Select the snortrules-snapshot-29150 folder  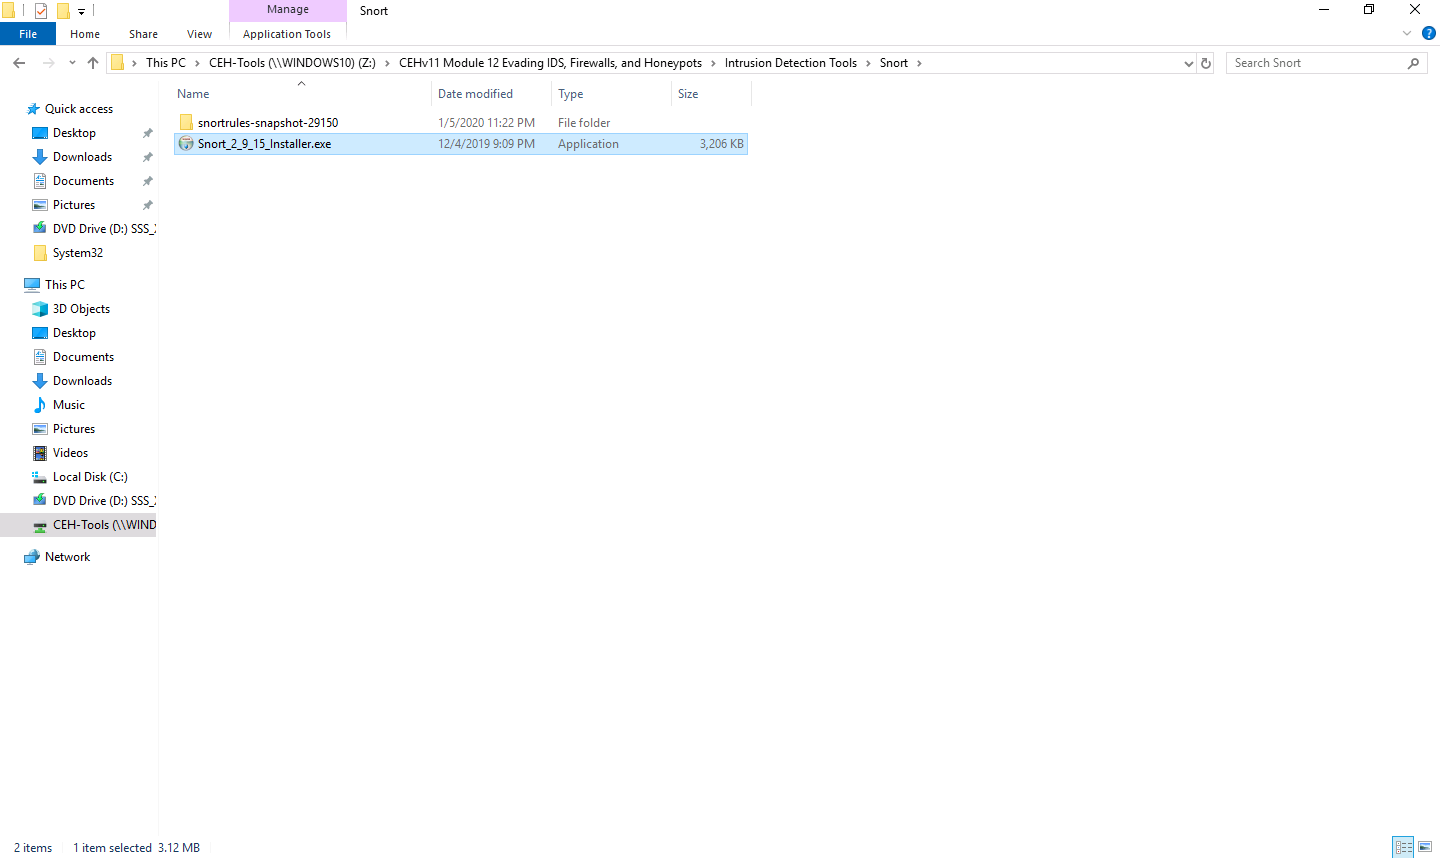pyautogui.click(x=268, y=123)
